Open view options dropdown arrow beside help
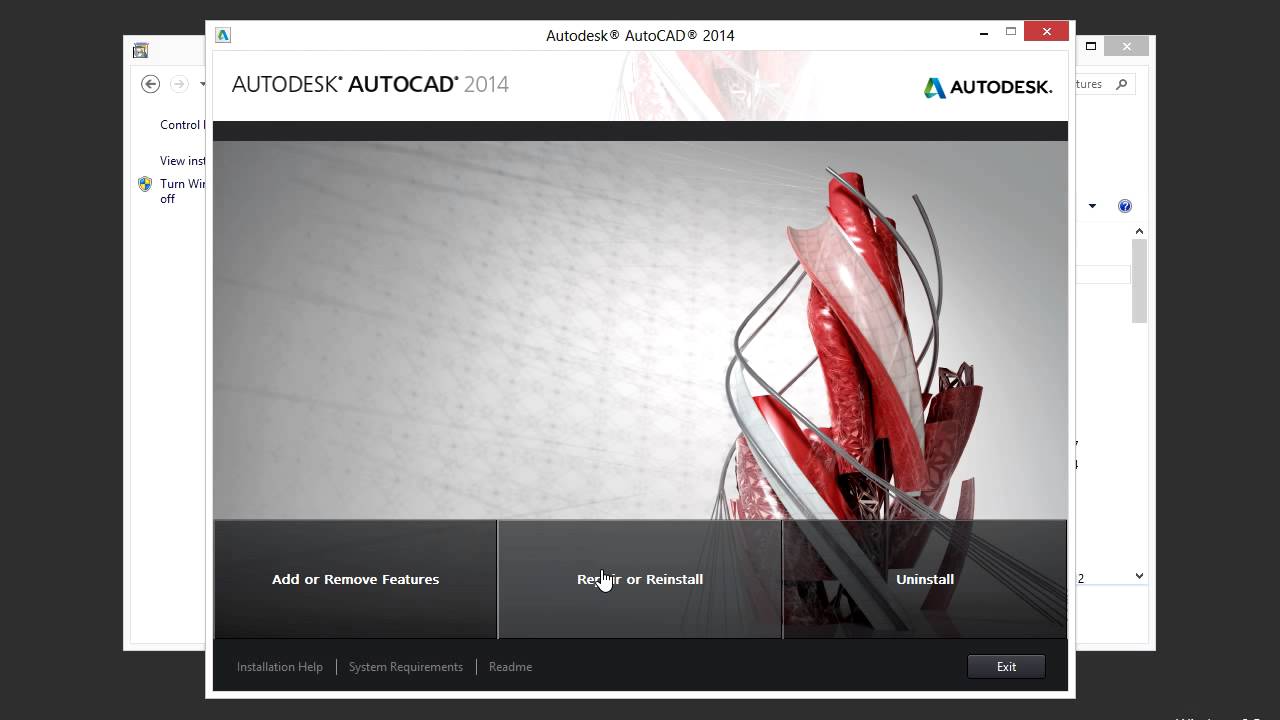 tap(1092, 206)
